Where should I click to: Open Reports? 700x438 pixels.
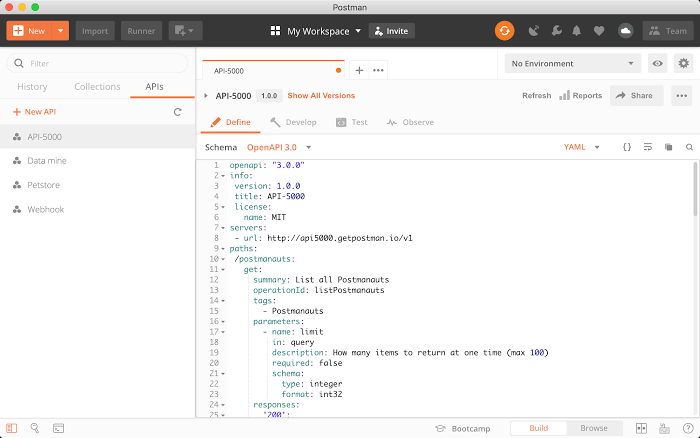tap(581, 96)
